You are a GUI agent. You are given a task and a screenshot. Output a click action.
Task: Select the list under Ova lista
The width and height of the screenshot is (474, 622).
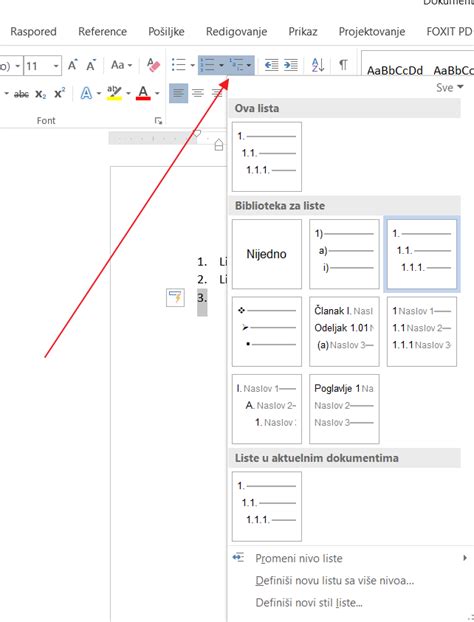coord(267,157)
